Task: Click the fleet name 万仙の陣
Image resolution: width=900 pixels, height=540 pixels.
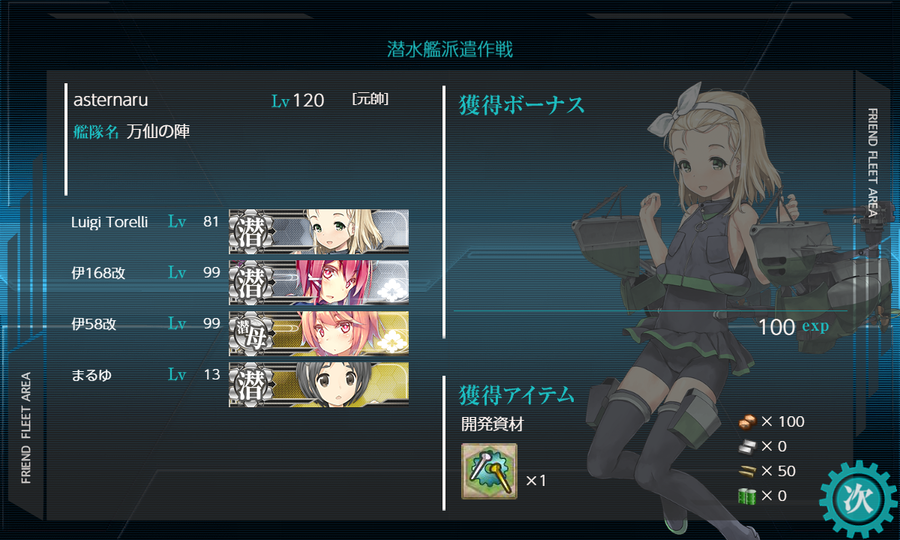Action: 158,131
